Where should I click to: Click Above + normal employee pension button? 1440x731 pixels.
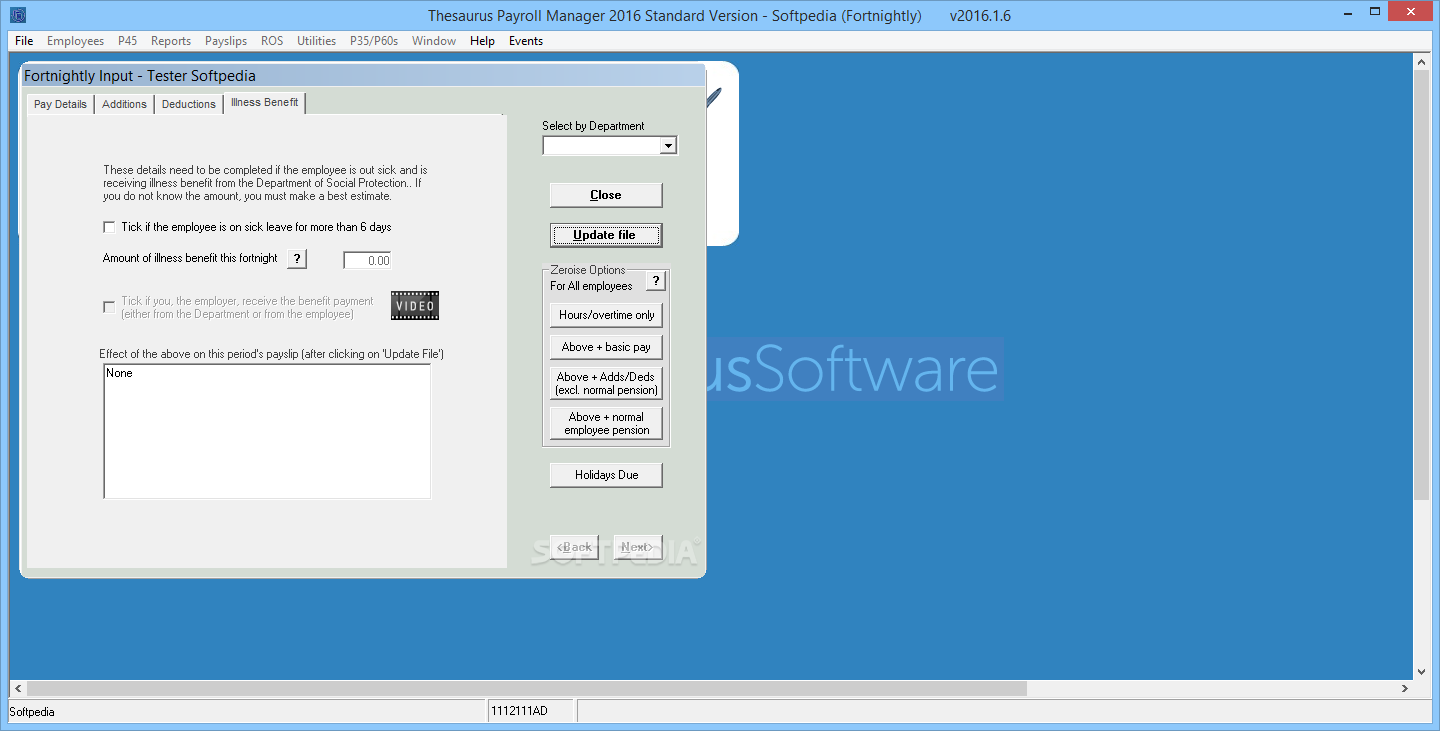(x=606, y=423)
